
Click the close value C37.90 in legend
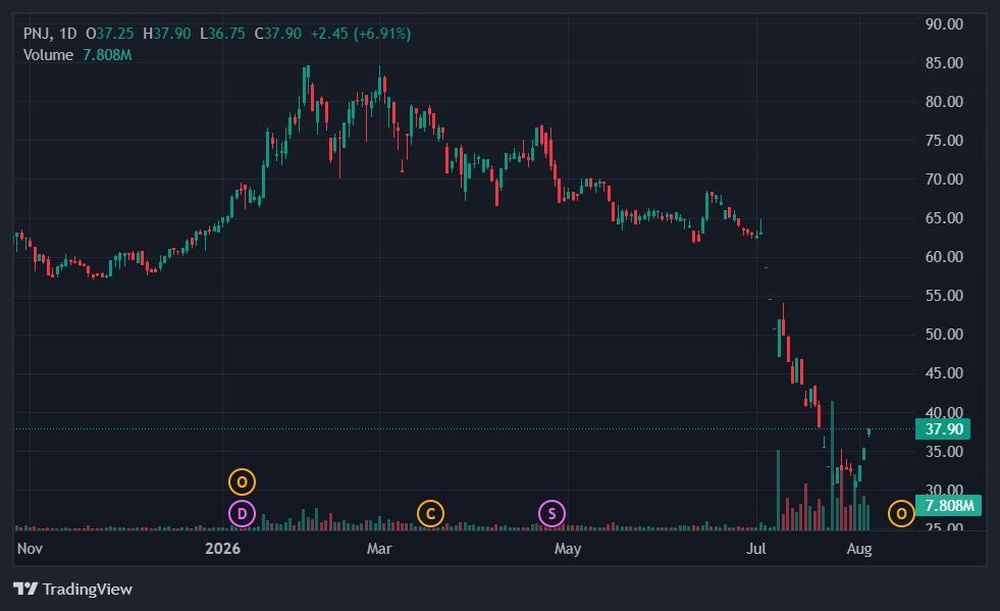click(277, 34)
